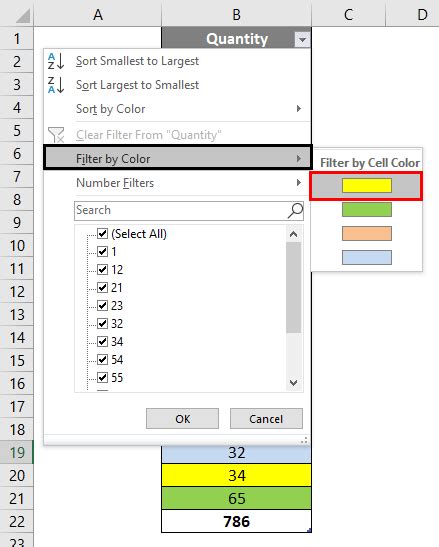Click the Clear Filter funnel icon
439x547 pixels.
pyautogui.click(x=56, y=135)
